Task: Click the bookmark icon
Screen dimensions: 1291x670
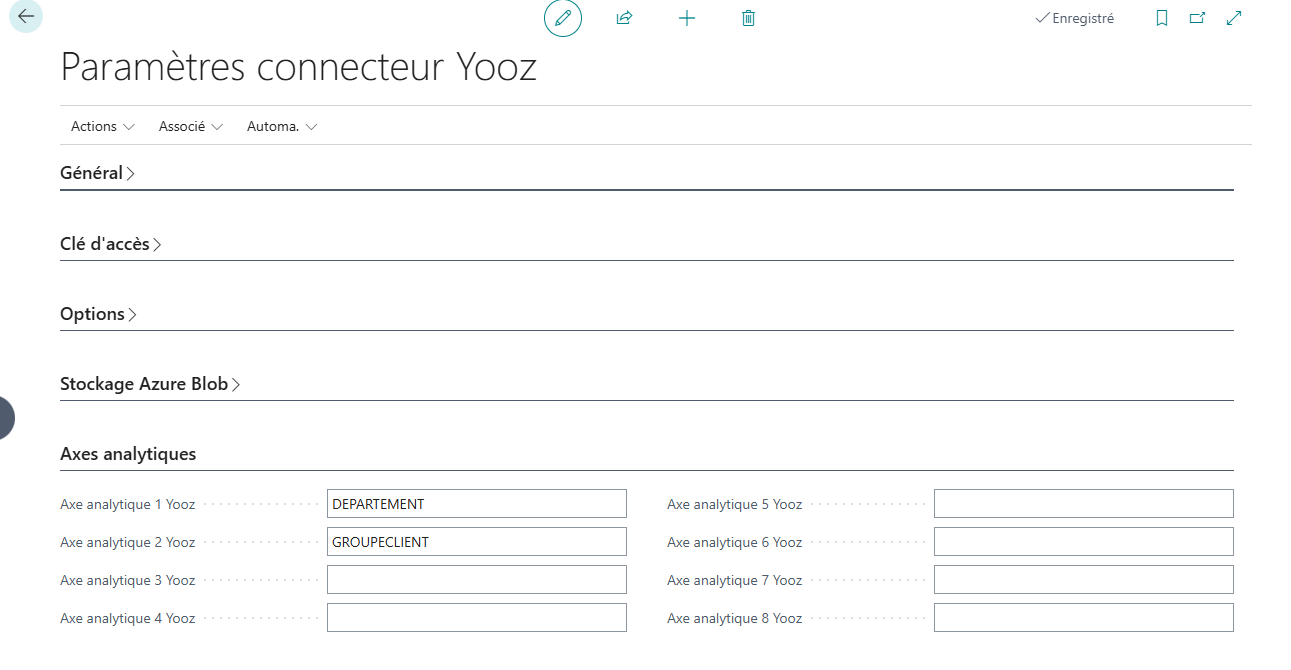Action: pyautogui.click(x=1161, y=18)
